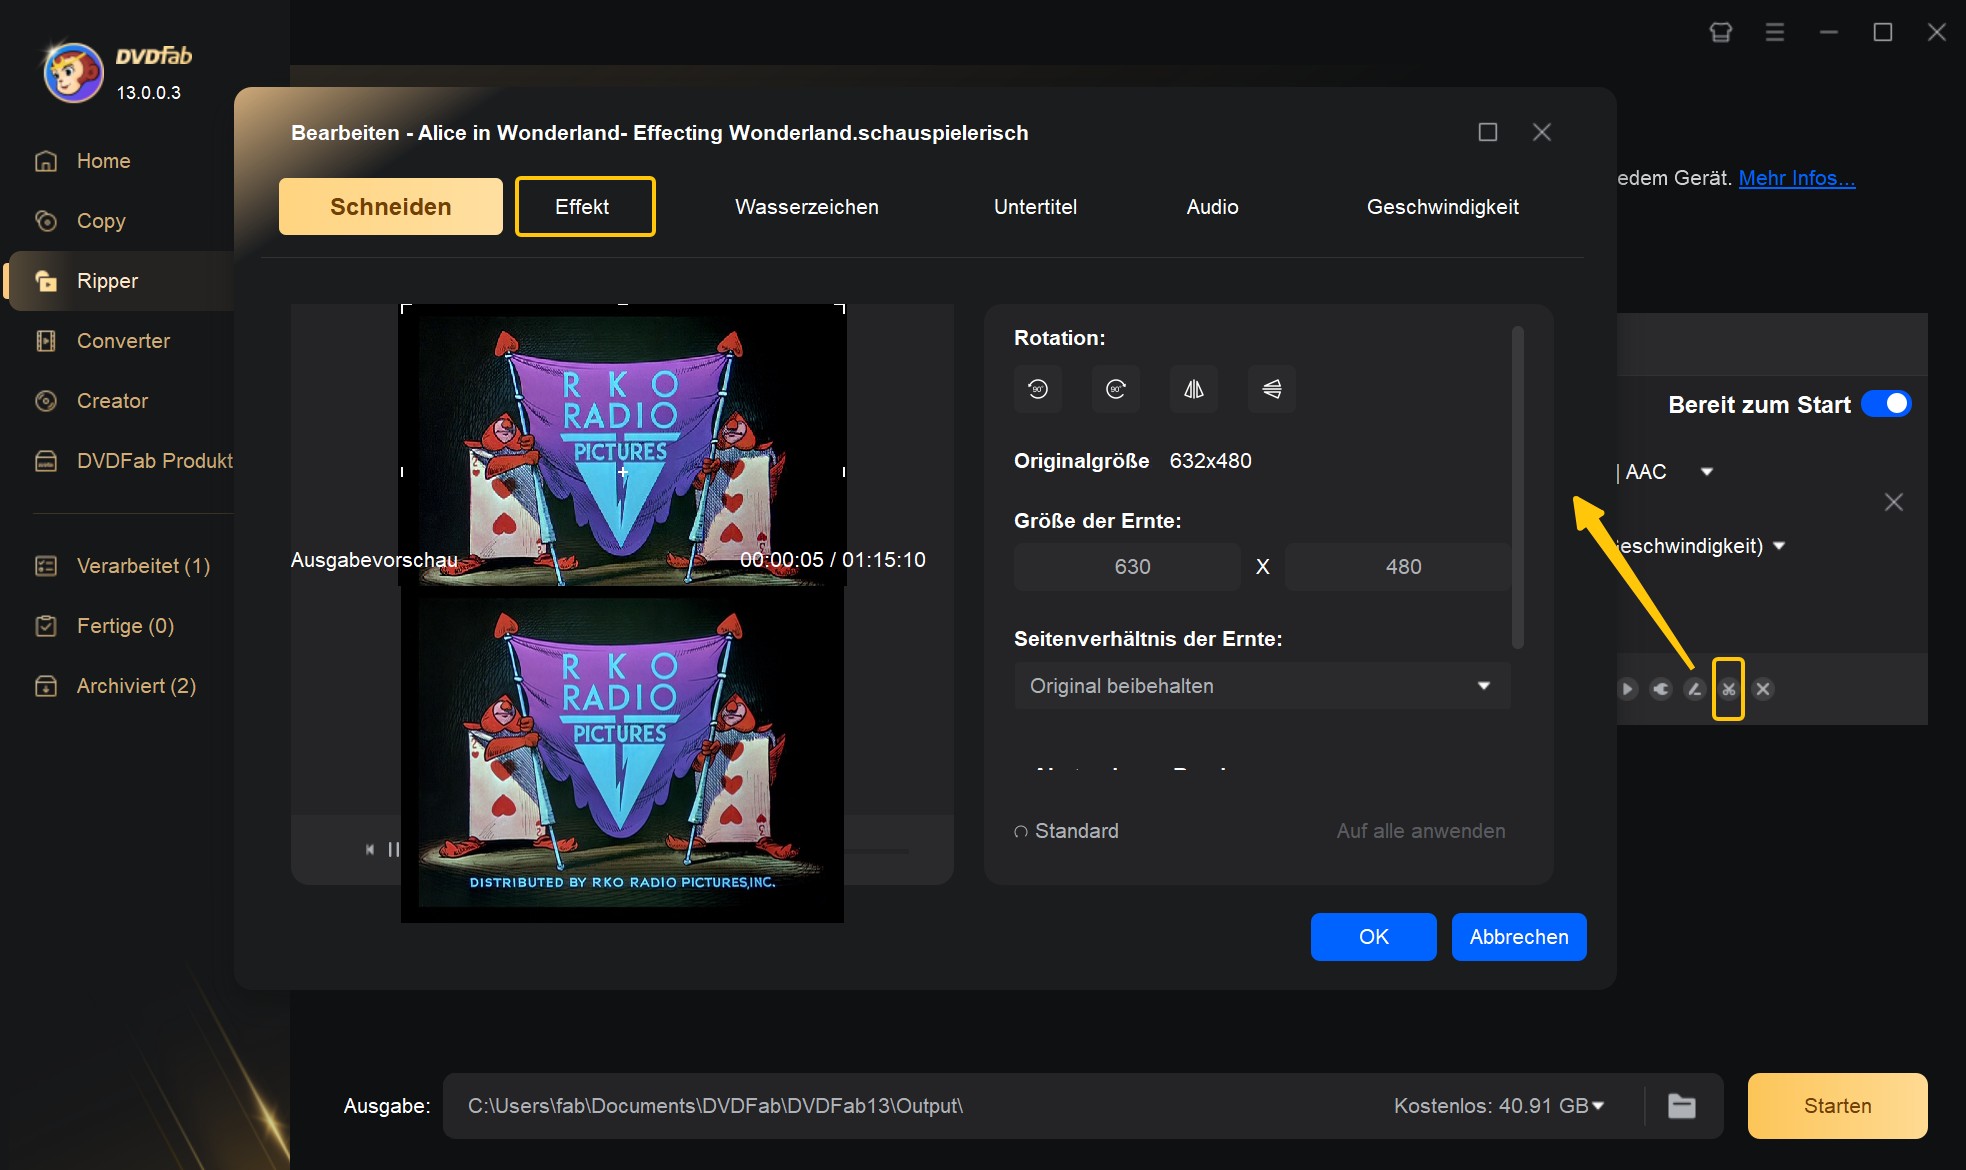The width and height of the screenshot is (1966, 1170).
Task: Expand the Seitenverhältnis der Ernte dropdown
Action: point(1257,685)
